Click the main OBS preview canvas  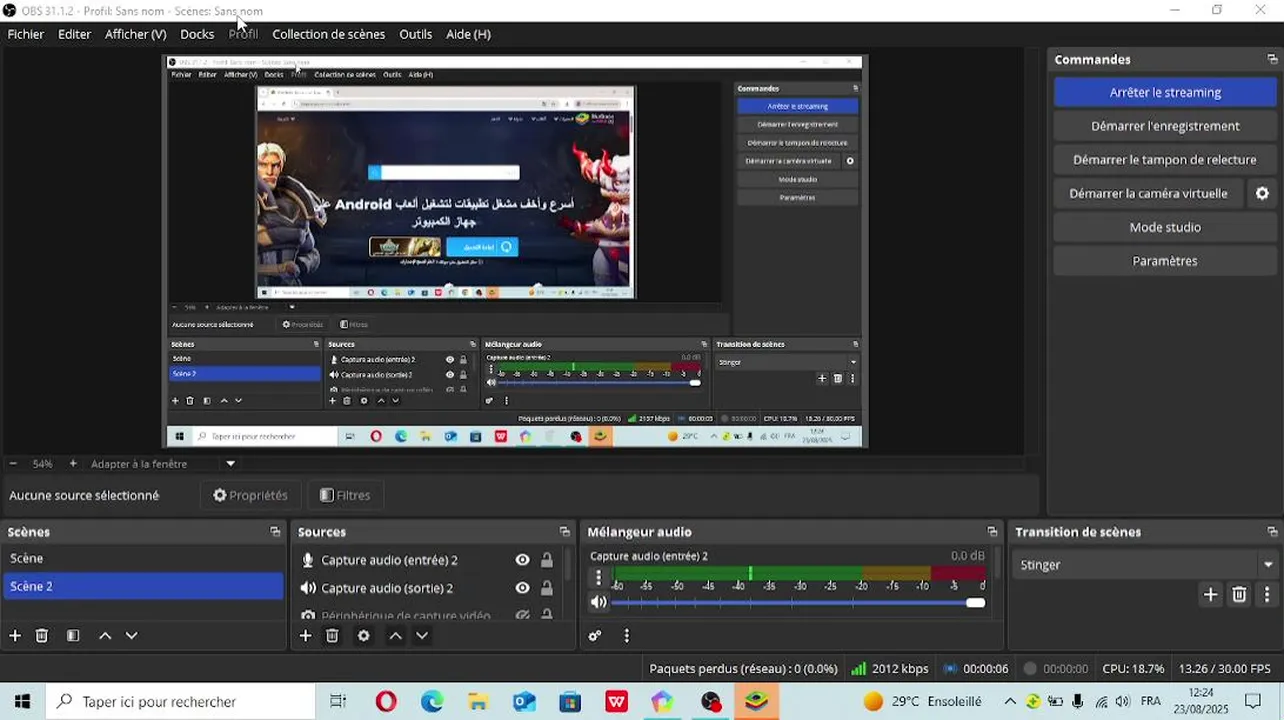pos(516,252)
